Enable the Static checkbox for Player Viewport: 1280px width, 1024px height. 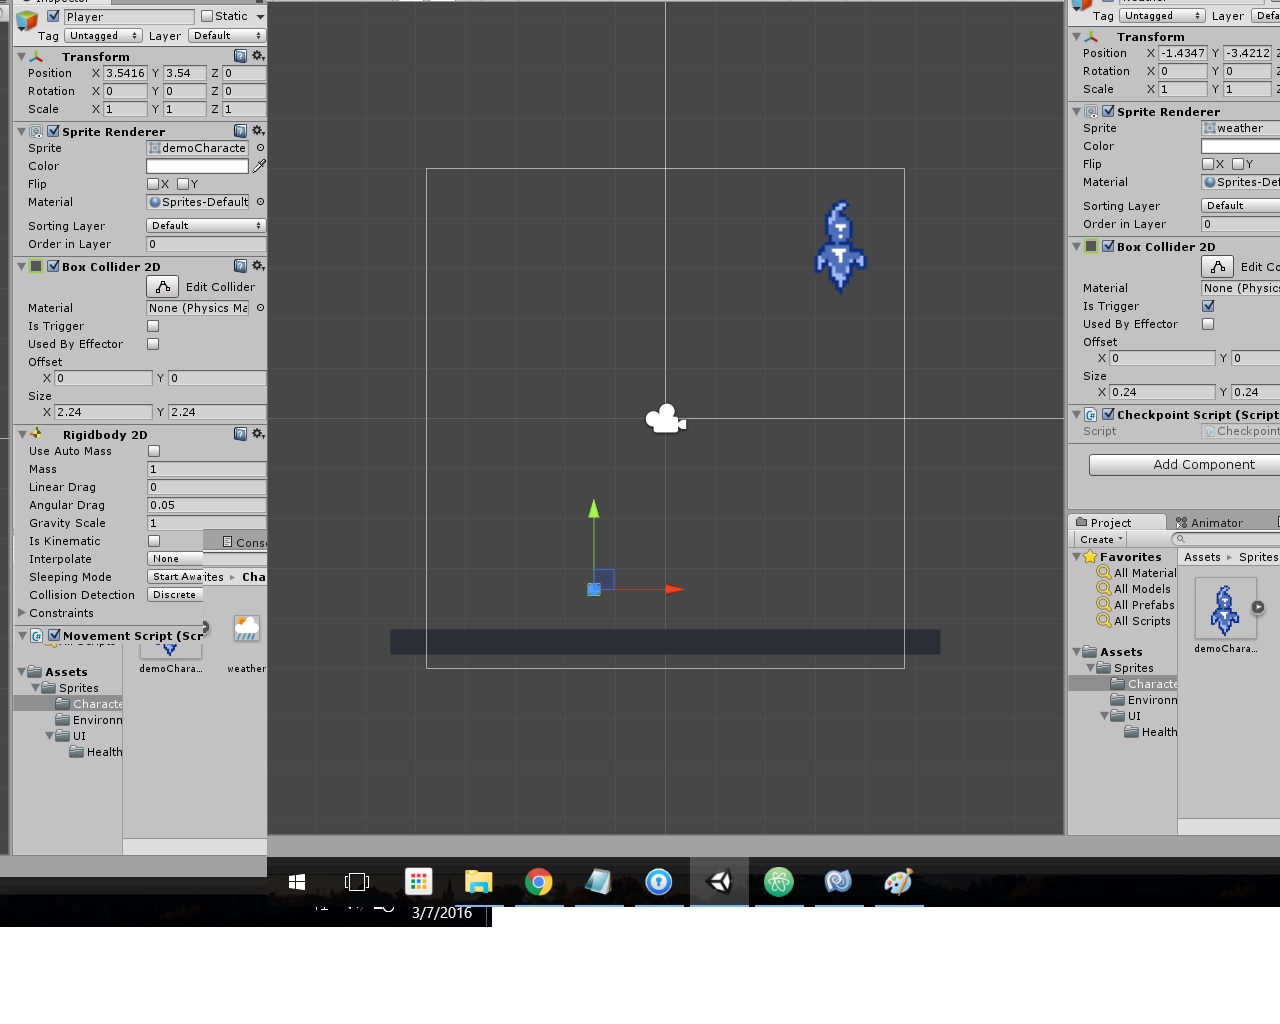coord(207,16)
